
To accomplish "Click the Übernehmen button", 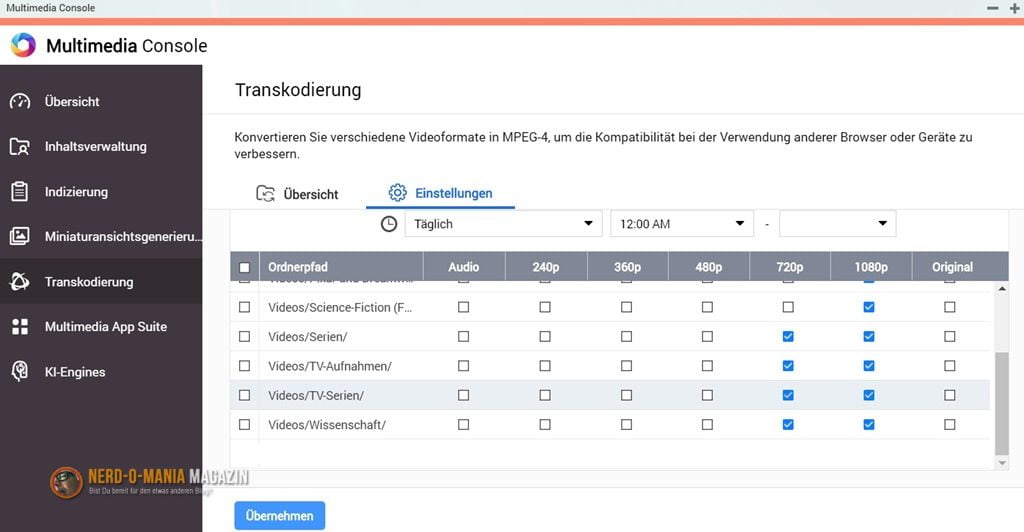I will point(280,516).
